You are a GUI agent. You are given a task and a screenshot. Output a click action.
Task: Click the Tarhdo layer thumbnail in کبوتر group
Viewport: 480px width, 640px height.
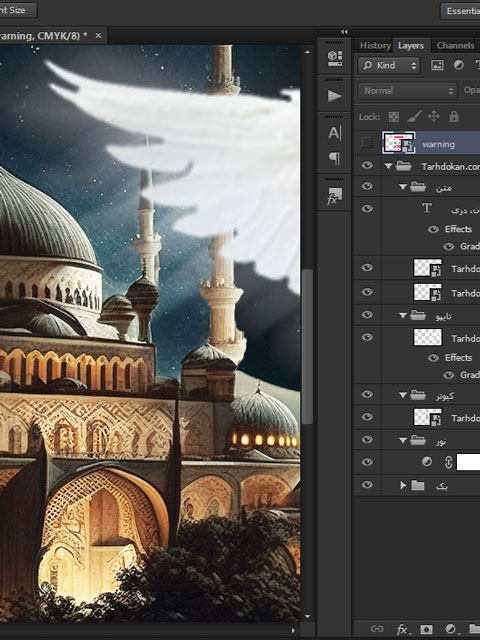[428, 417]
